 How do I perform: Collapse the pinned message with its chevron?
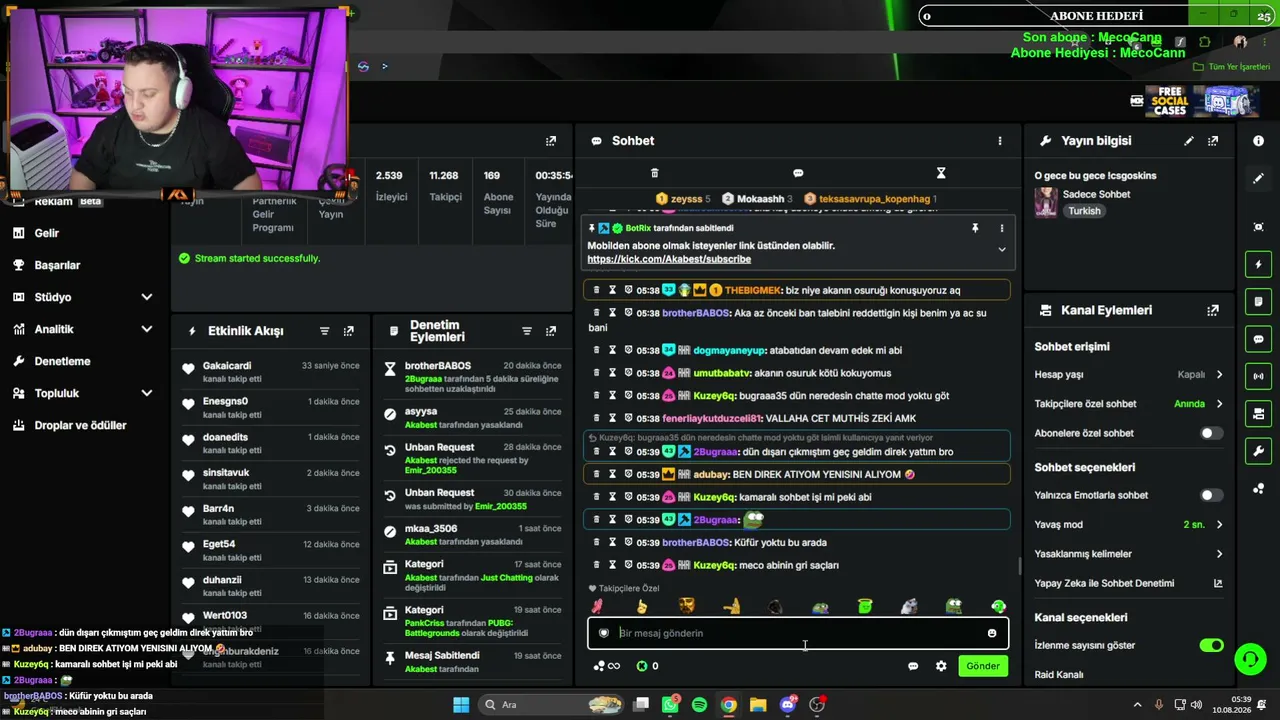[x=1001, y=250]
